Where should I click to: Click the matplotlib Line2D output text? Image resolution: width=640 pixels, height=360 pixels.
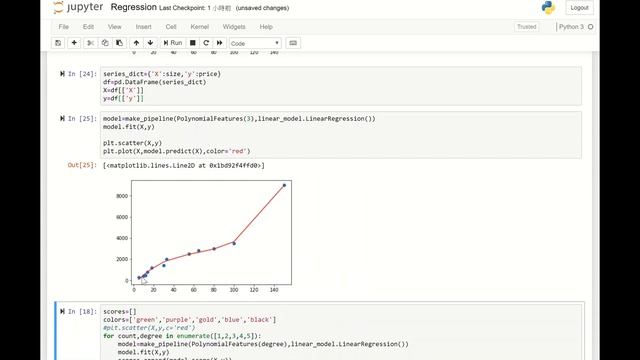[x=184, y=165]
